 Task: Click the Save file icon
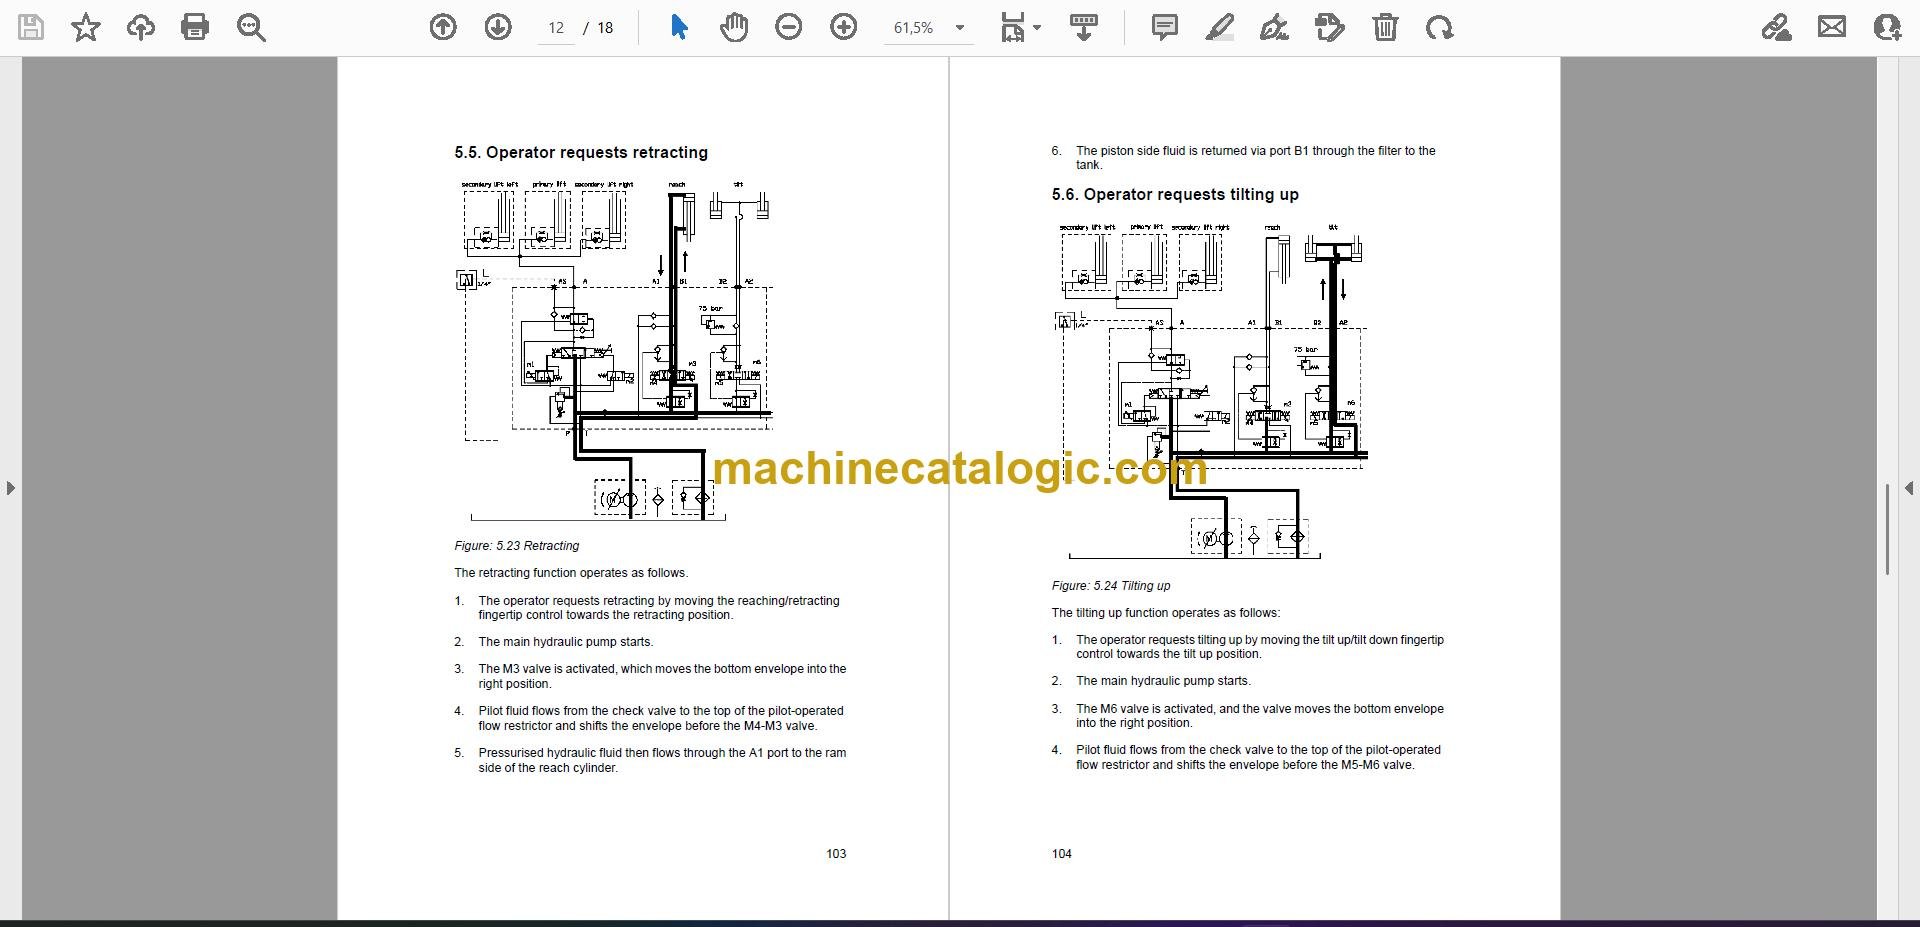pyautogui.click(x=31, y=27)
